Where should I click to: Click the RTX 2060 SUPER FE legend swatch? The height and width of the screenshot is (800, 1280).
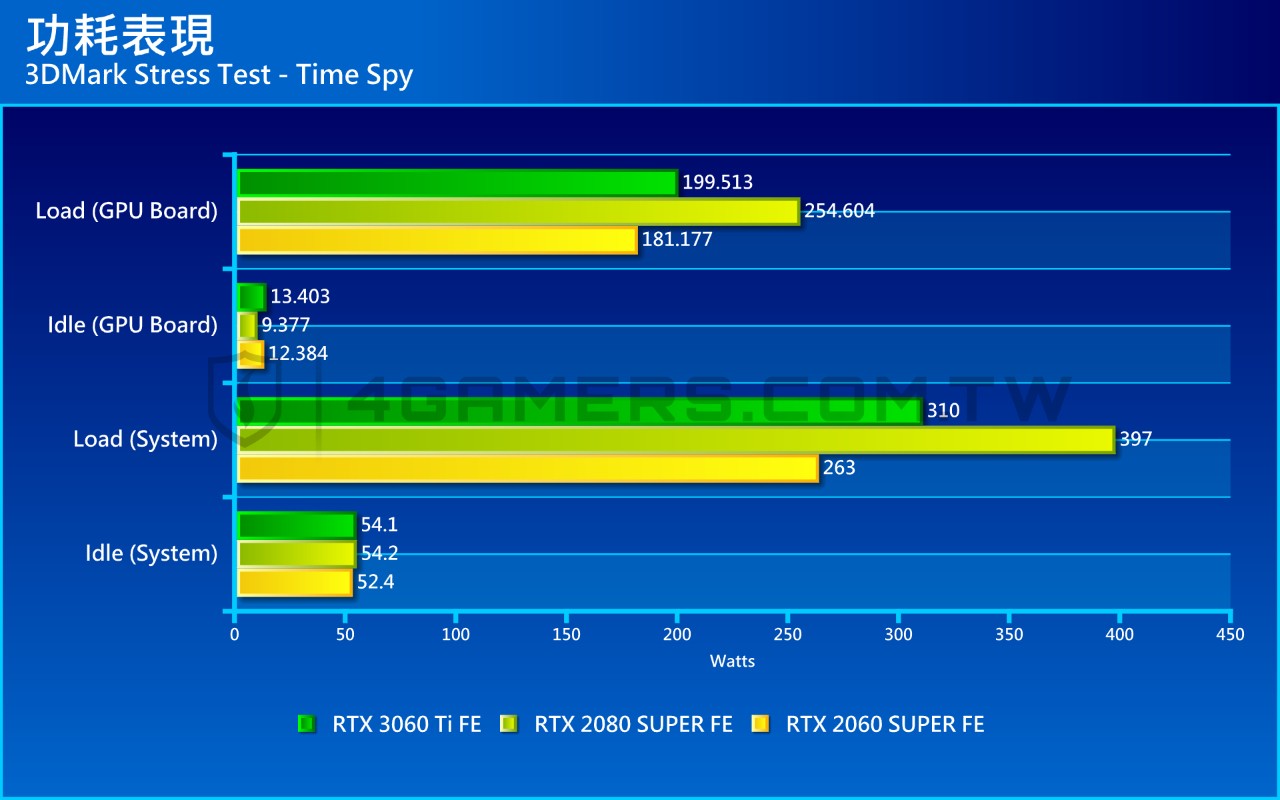click(x=760, y=724)
